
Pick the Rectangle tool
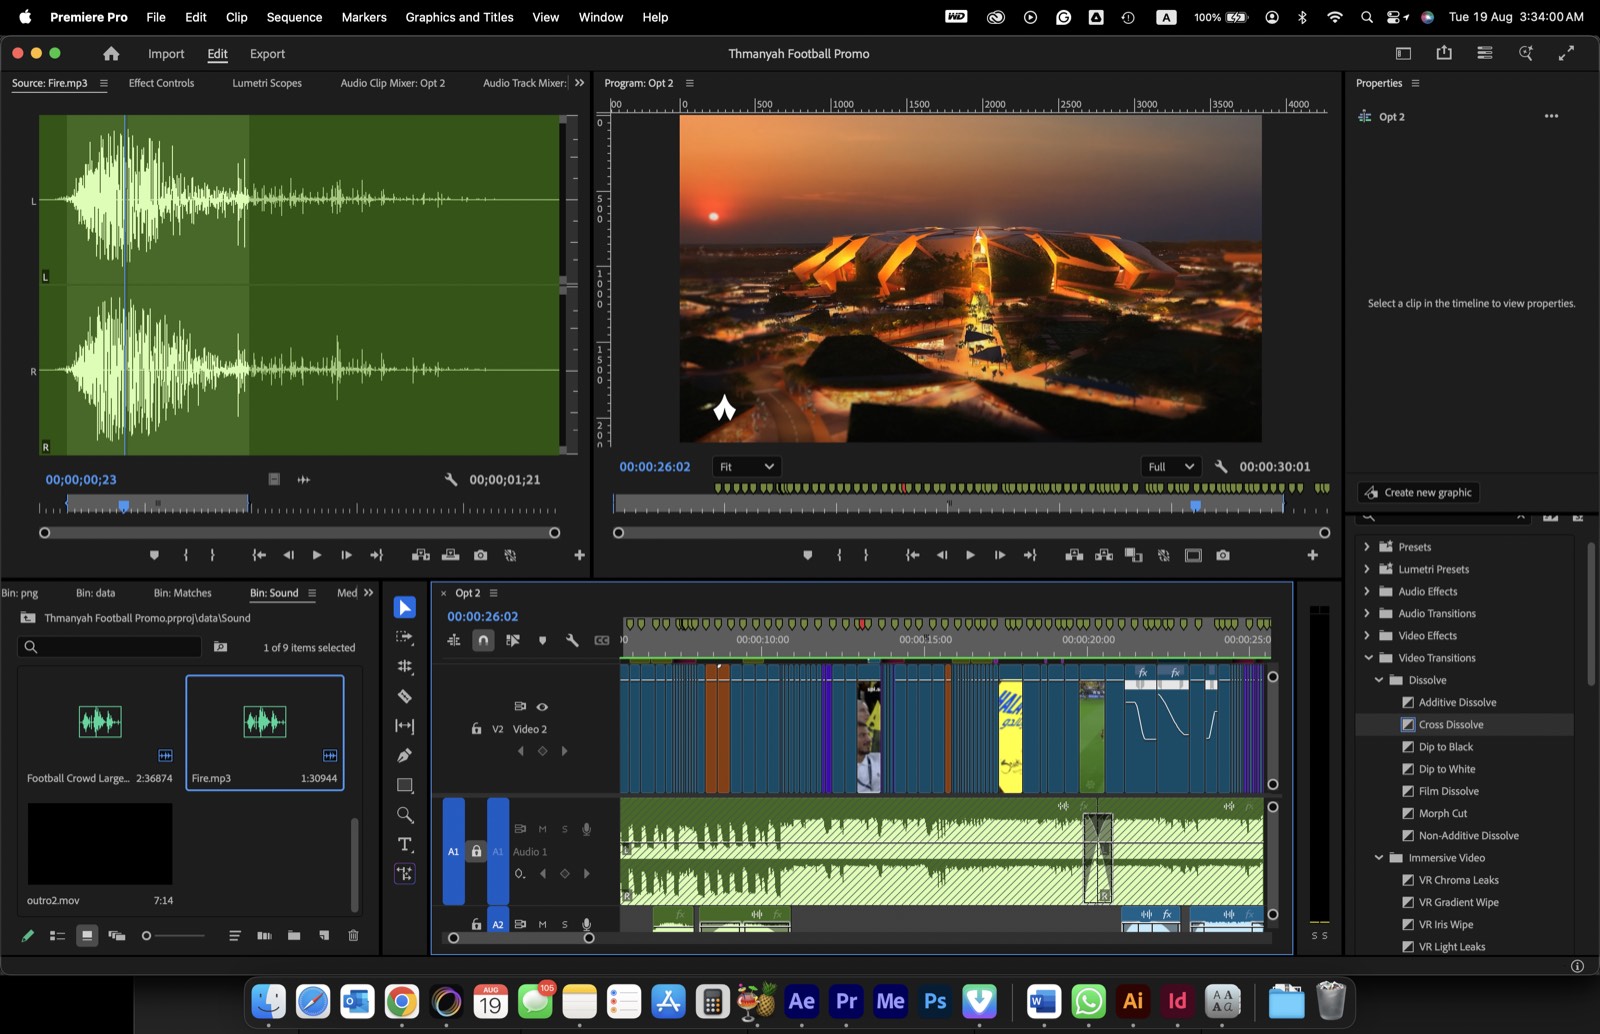pyautogui.click(x=404, y=785)
